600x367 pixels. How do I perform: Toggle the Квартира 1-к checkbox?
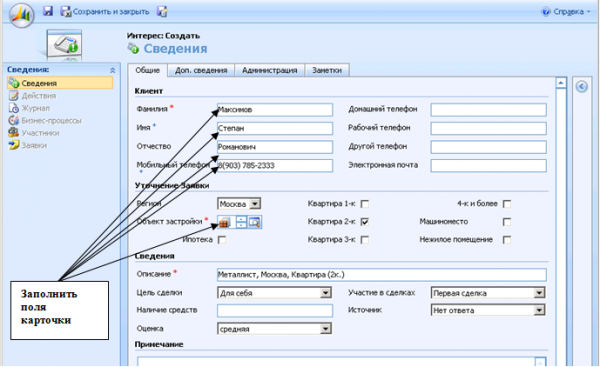point(365,204)
